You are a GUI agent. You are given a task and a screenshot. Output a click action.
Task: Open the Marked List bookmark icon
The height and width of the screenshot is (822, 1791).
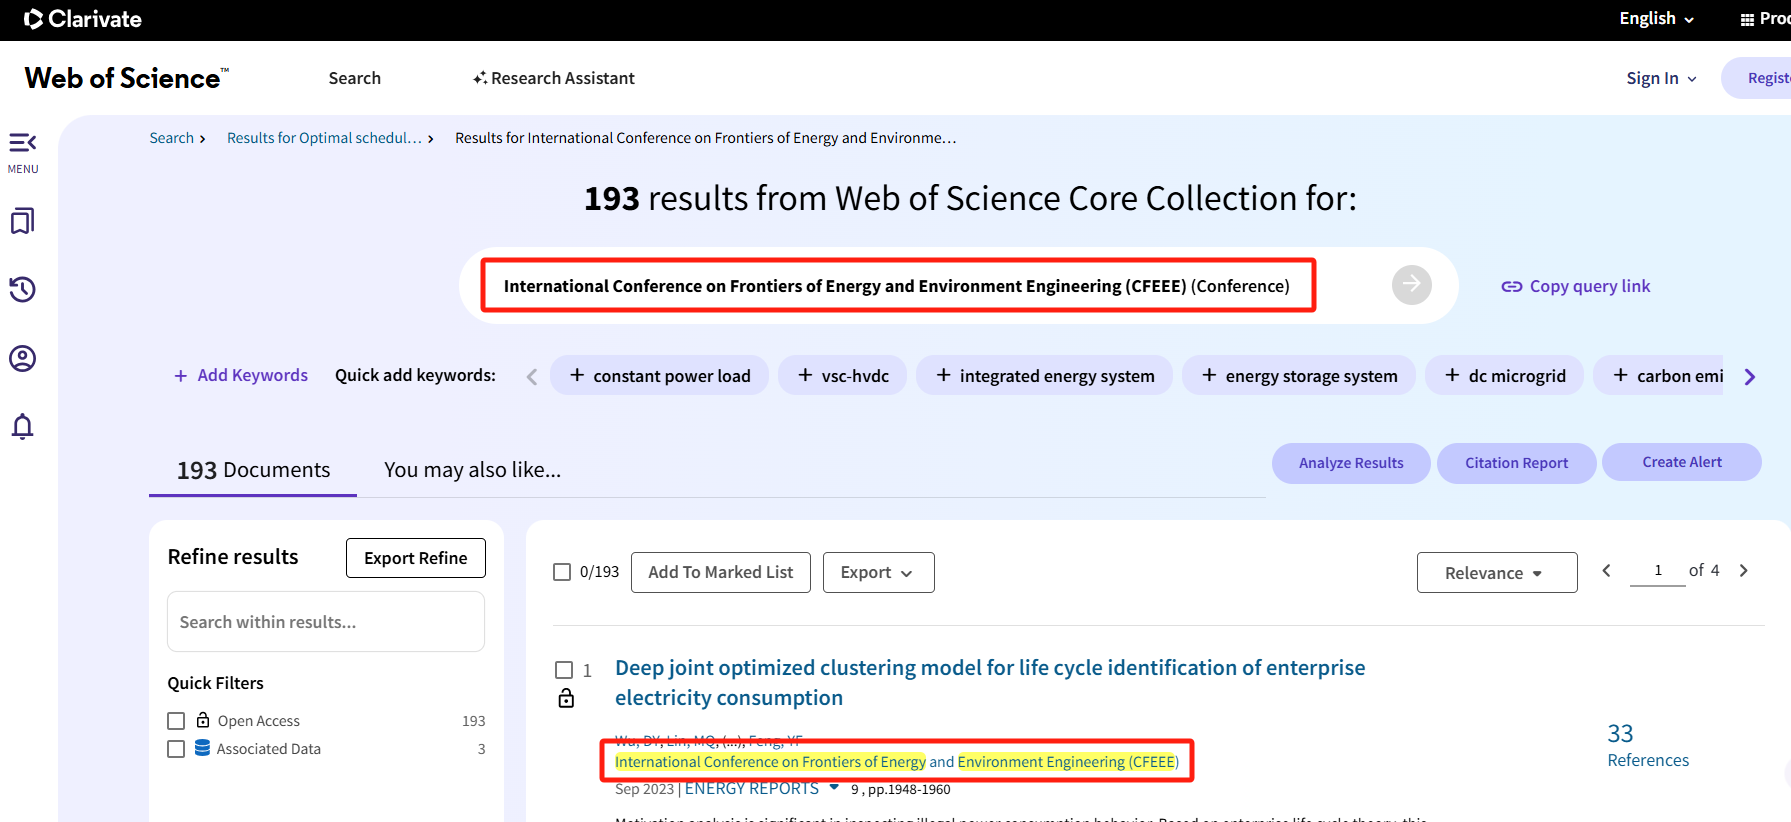[x=22, y=221]
